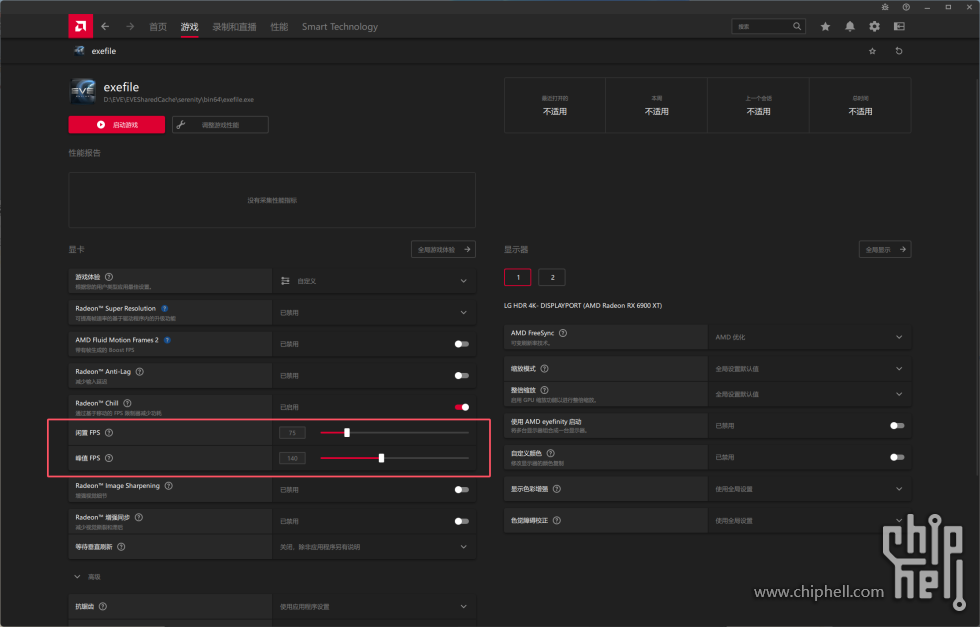
Task: Click the 闲置 FPS slider handle
Action: (x=347, y=433)
